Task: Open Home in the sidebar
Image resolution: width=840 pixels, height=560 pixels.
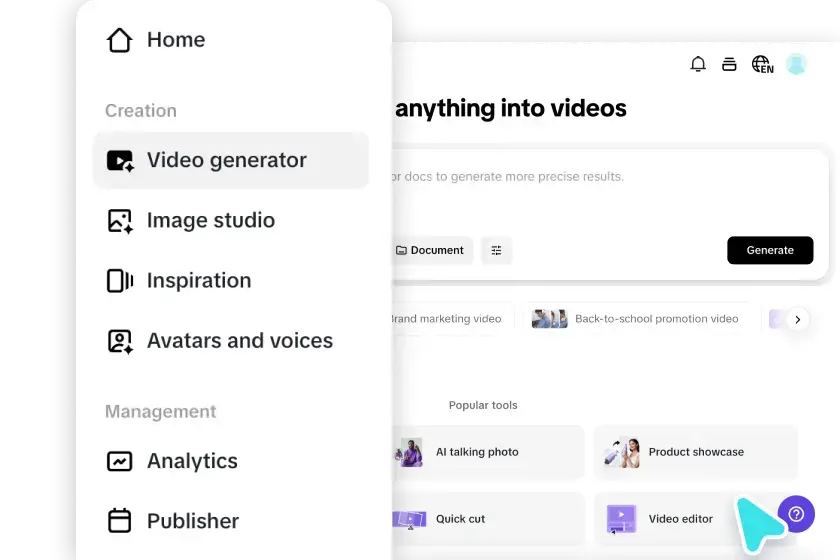Action: coord(176,40)
